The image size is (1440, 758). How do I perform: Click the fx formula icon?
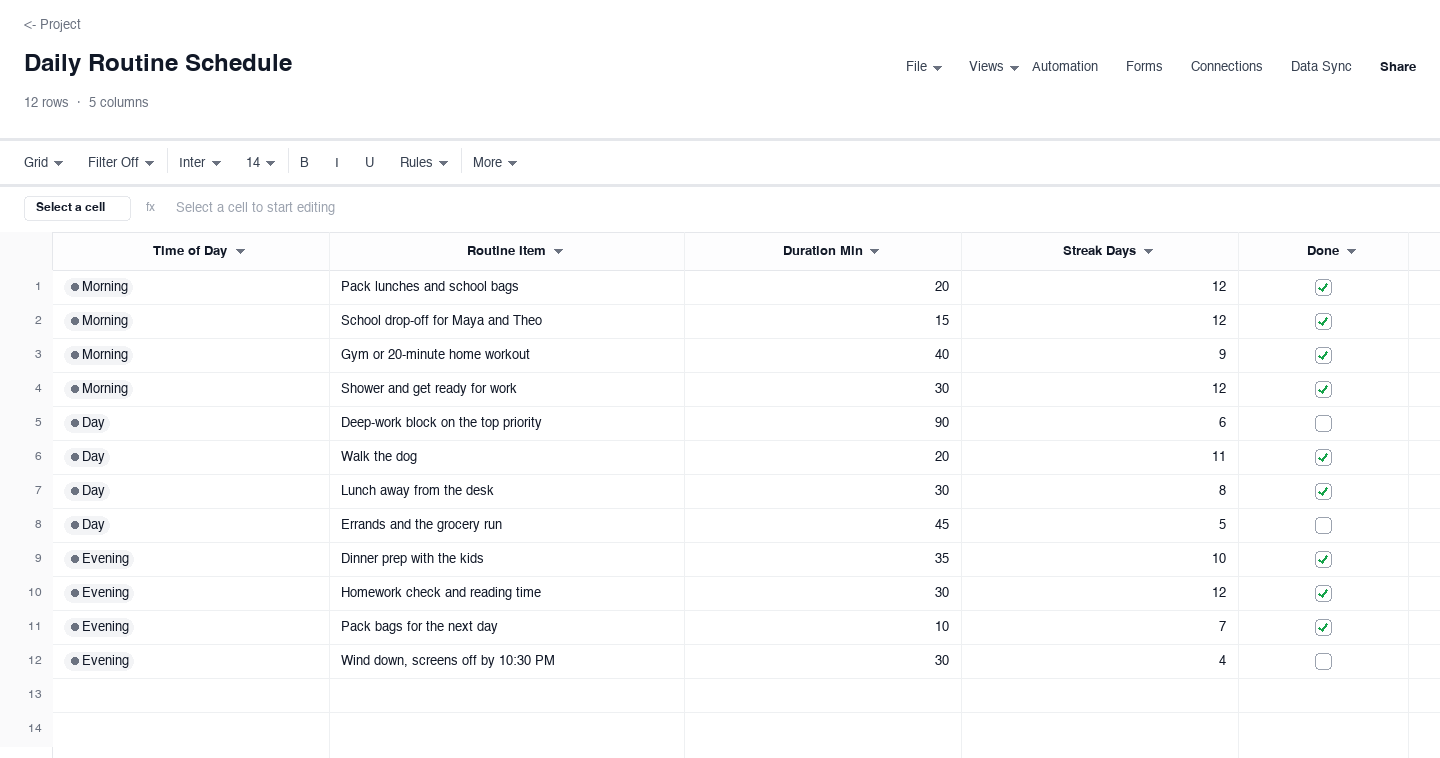(150, 207)
